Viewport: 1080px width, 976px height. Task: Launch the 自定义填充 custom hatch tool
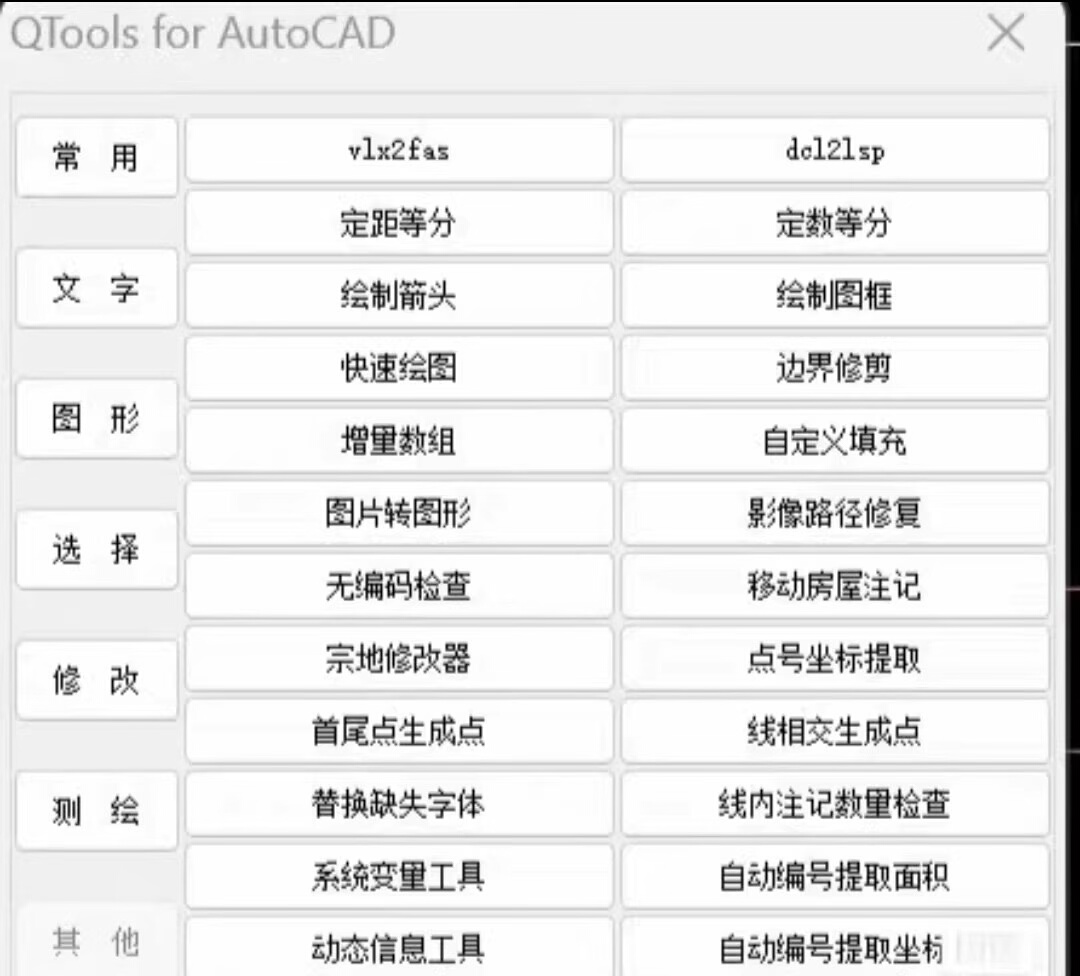point(836,441)
